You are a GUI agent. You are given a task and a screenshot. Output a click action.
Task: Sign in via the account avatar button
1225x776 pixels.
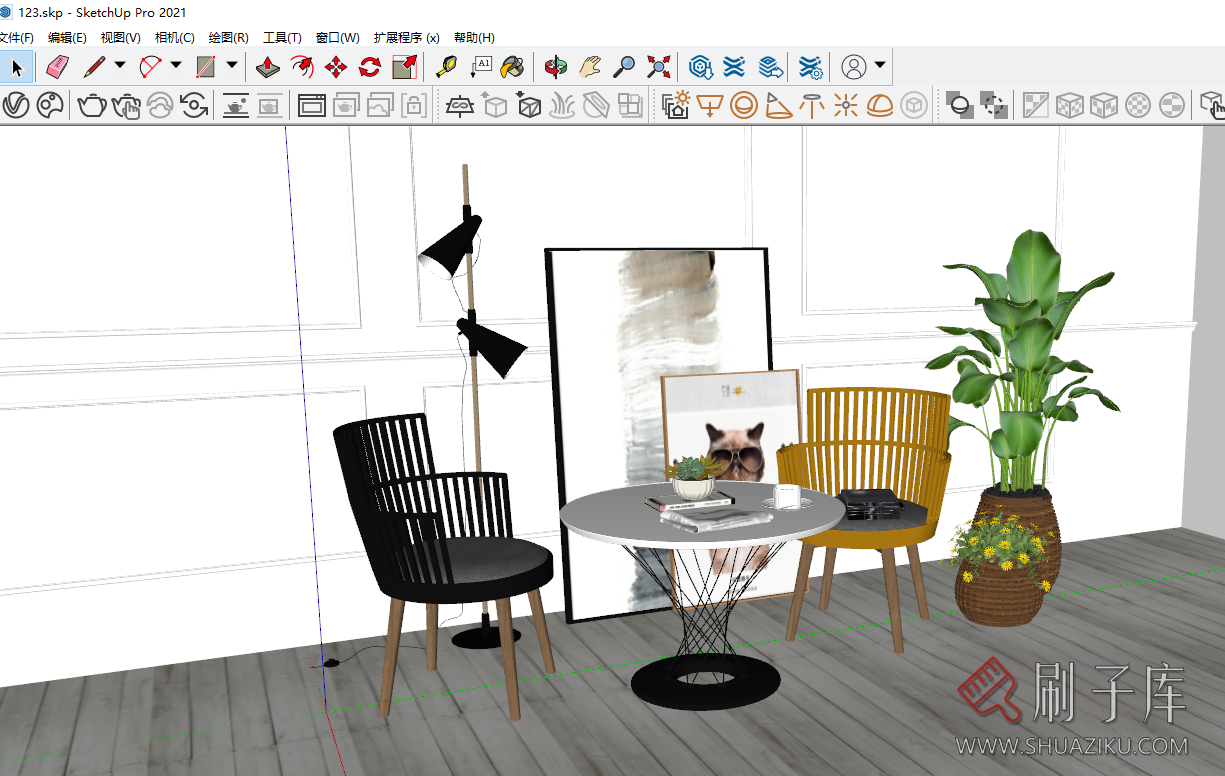pyautogui.click(x=851, y=66)
